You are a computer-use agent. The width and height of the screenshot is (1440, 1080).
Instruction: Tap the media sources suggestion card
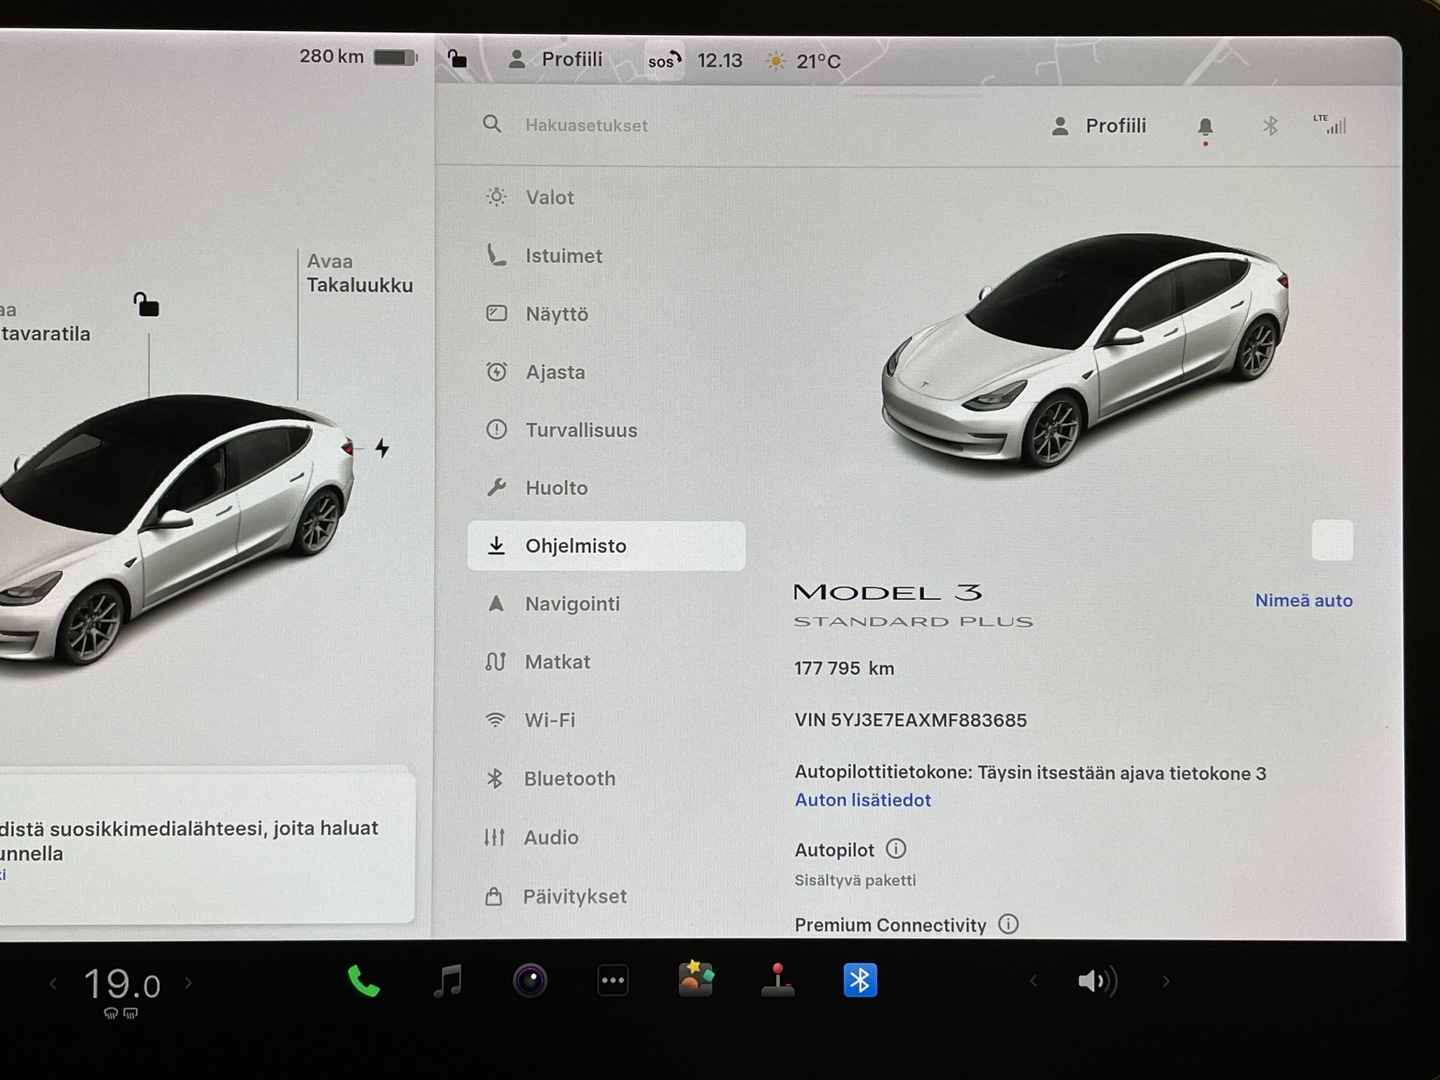point(205,846)
